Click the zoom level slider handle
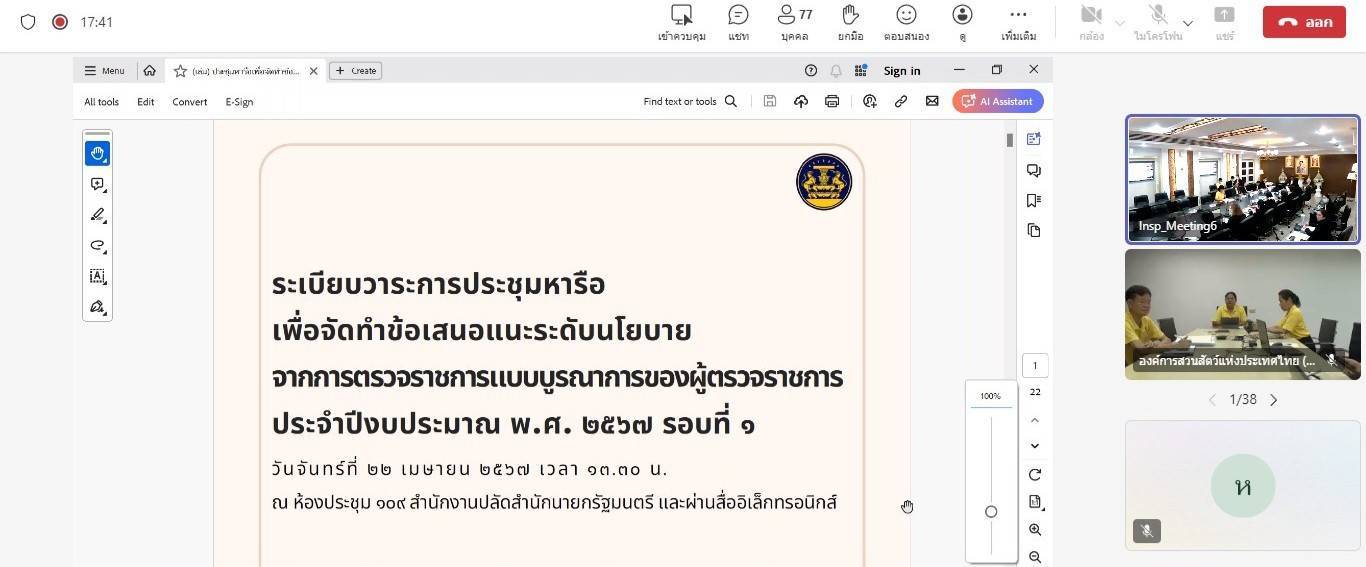The width and height of the screenshot is (1366, 567). 991,511
